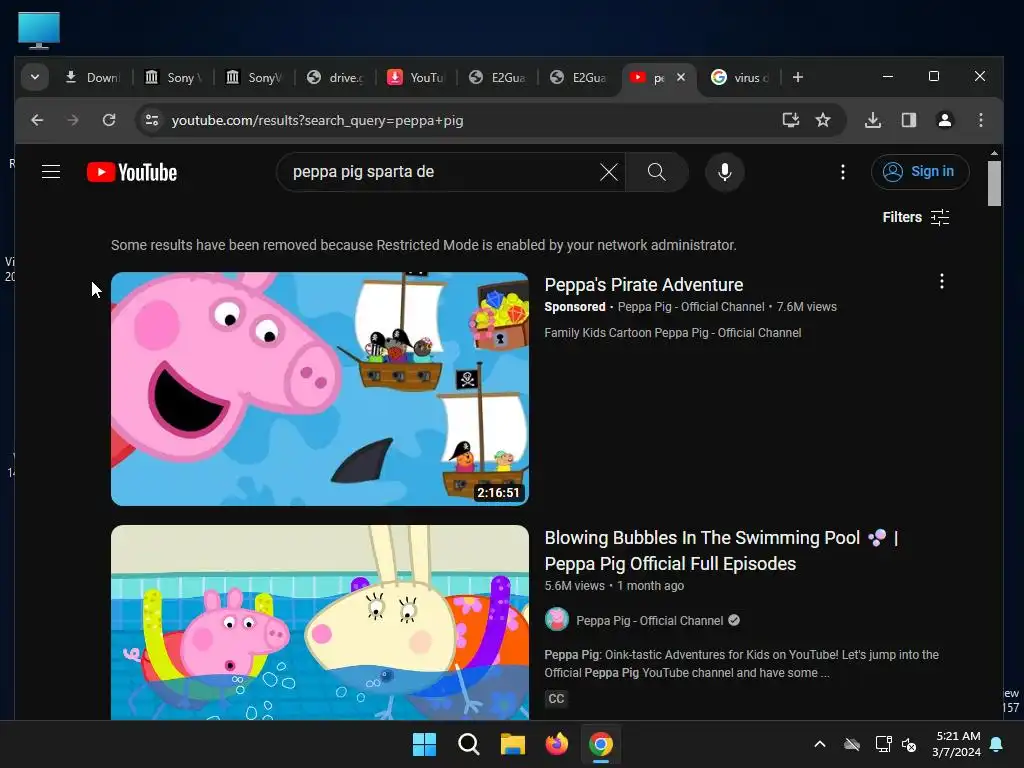Open Peppa Pig channel avatar under Blowing Bubbles
1024x768 pixels.
556,620
